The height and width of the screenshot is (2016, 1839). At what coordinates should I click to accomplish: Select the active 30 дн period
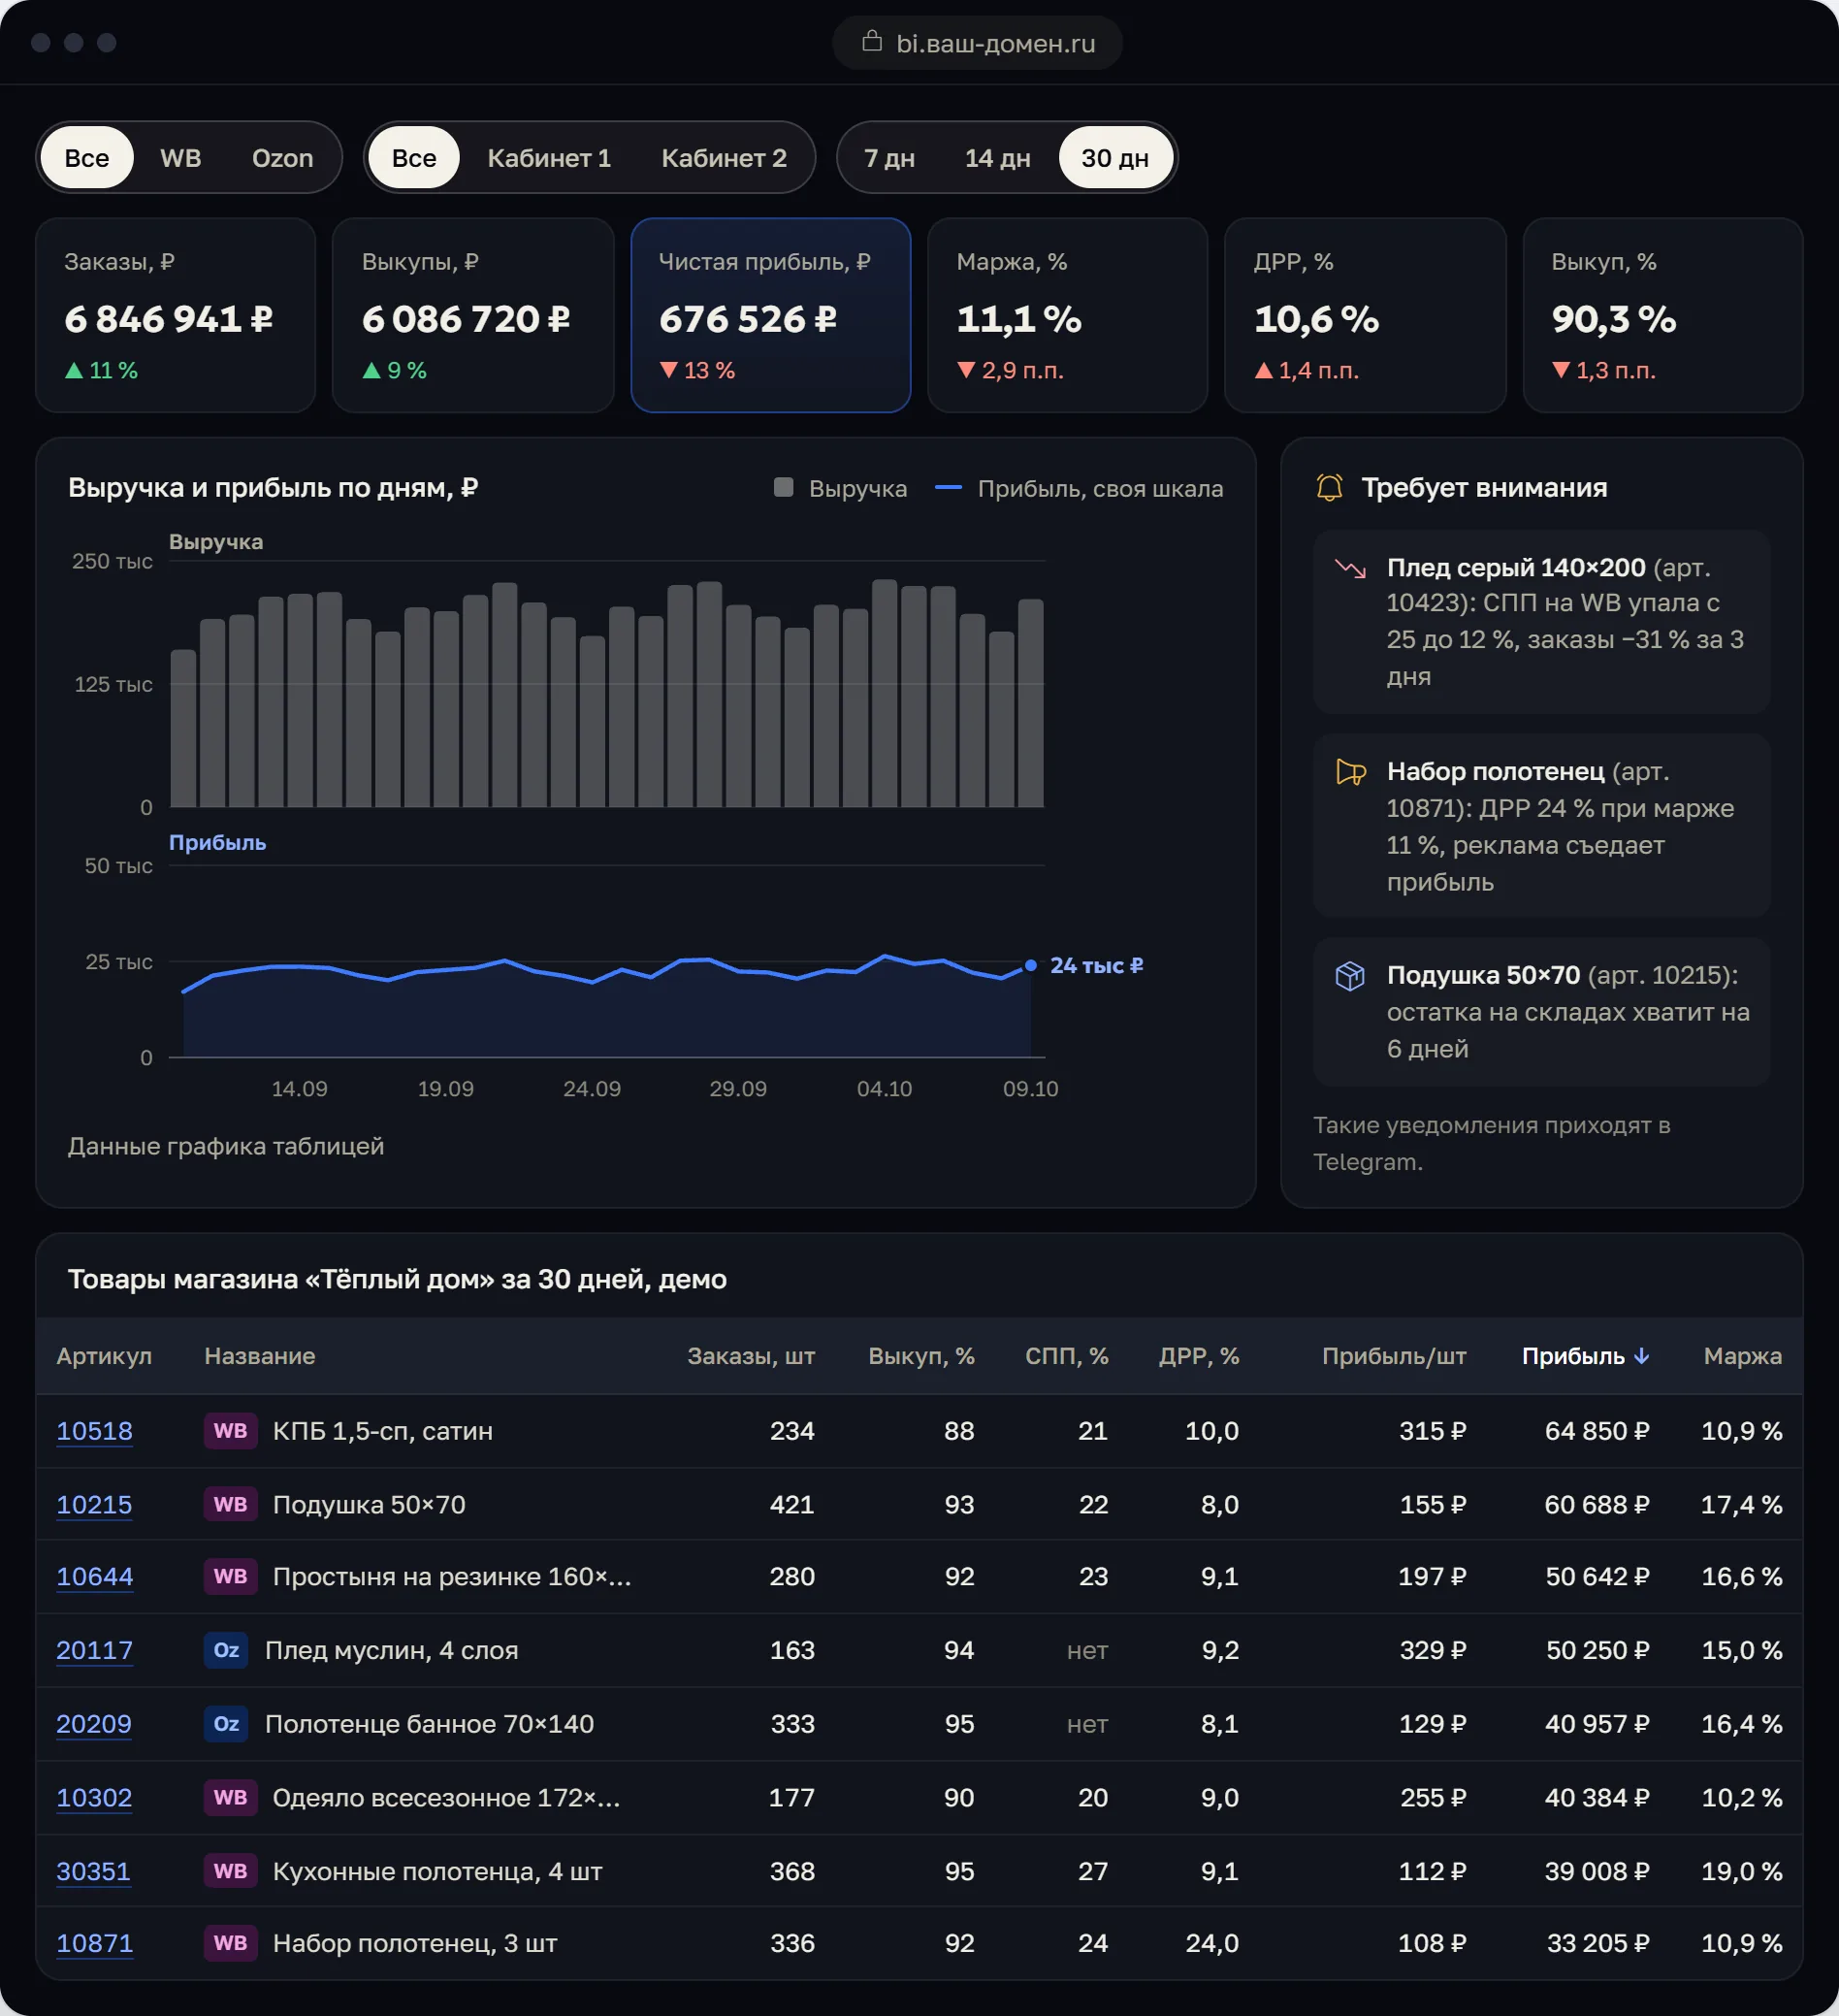1115,158
